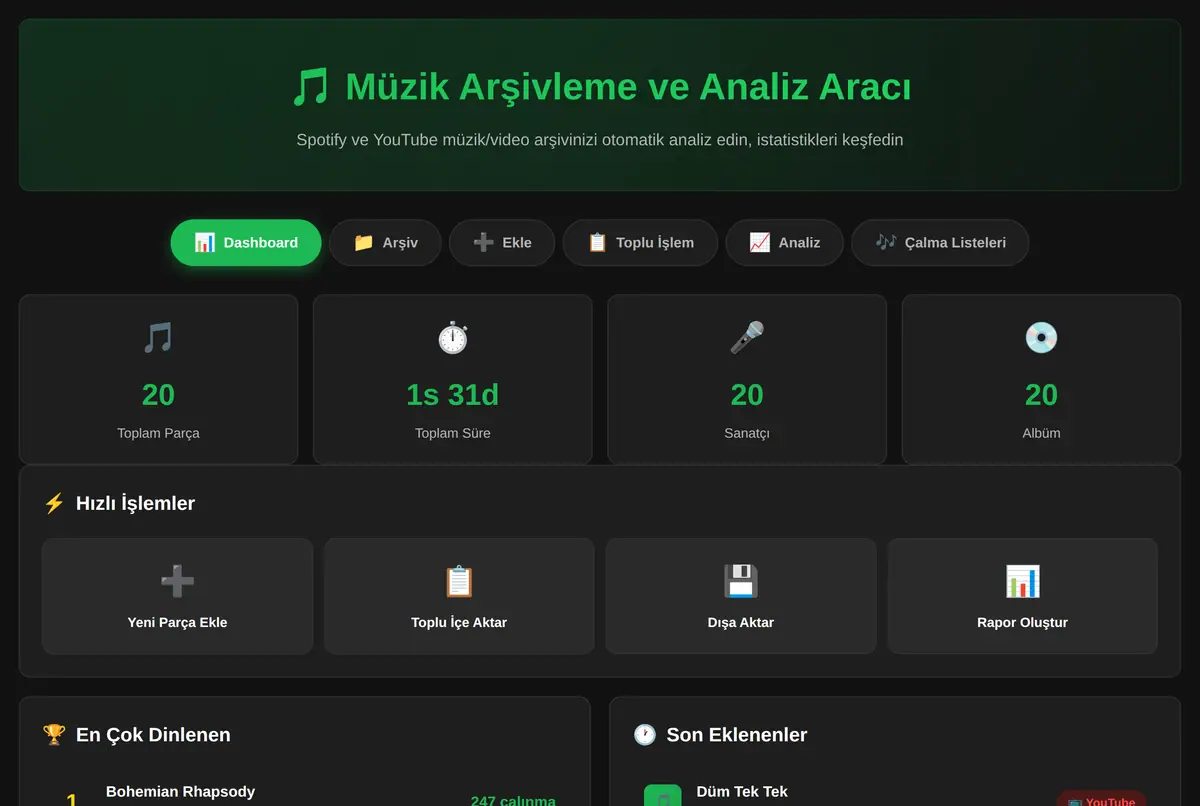The width and height of the screenshot is (1200, 806).
Task: Go to the Toplu İşlem tab
Action: click(640, 243)
